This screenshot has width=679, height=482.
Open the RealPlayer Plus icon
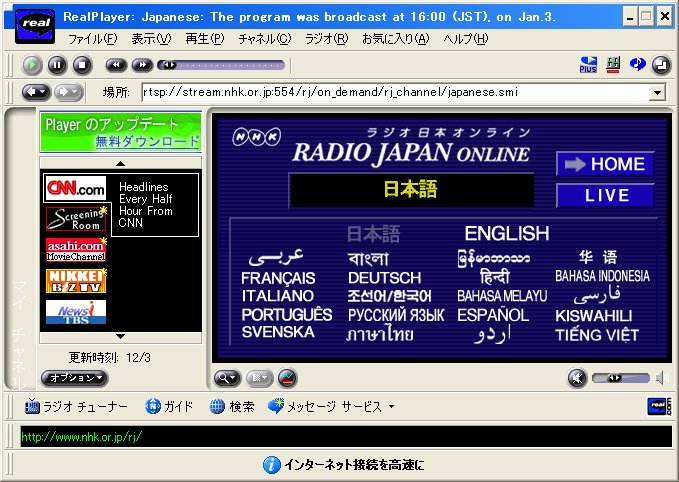tap(588, 65)
